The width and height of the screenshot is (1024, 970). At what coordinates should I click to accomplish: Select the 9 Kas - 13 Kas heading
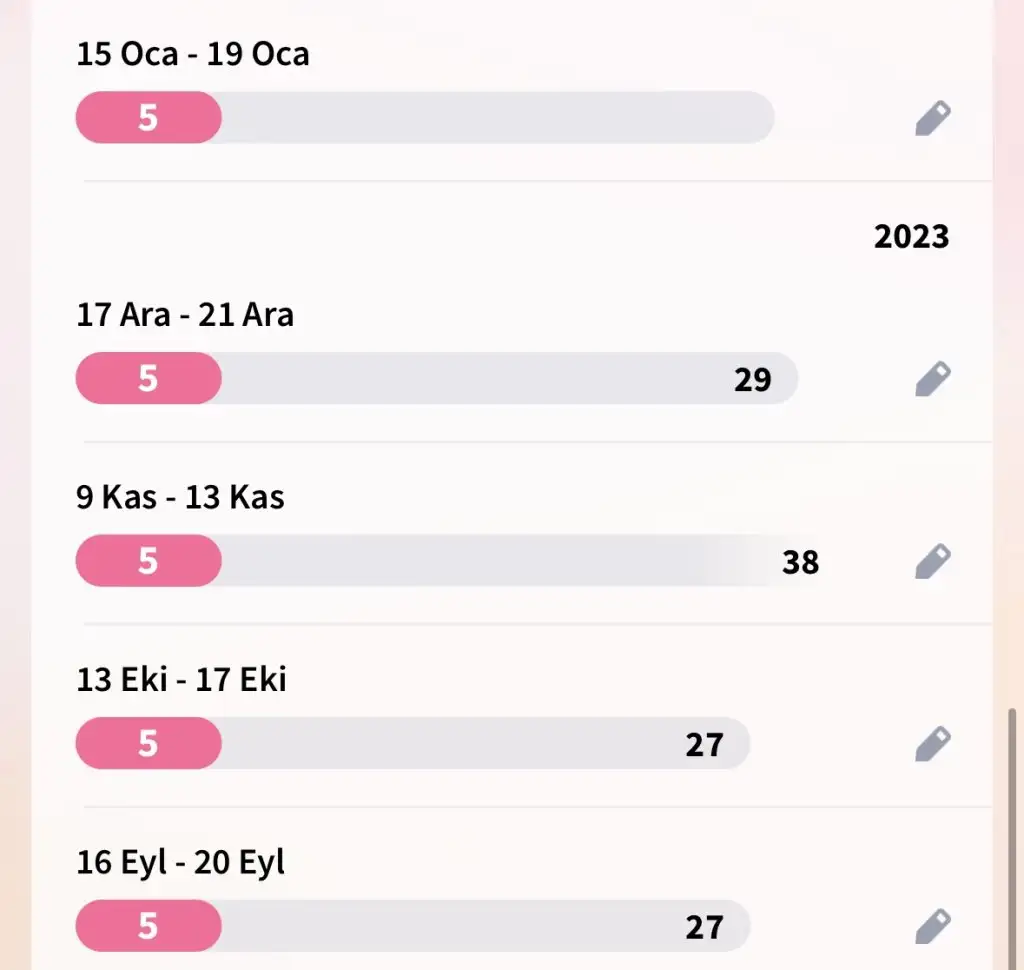[x=180, y=497]
